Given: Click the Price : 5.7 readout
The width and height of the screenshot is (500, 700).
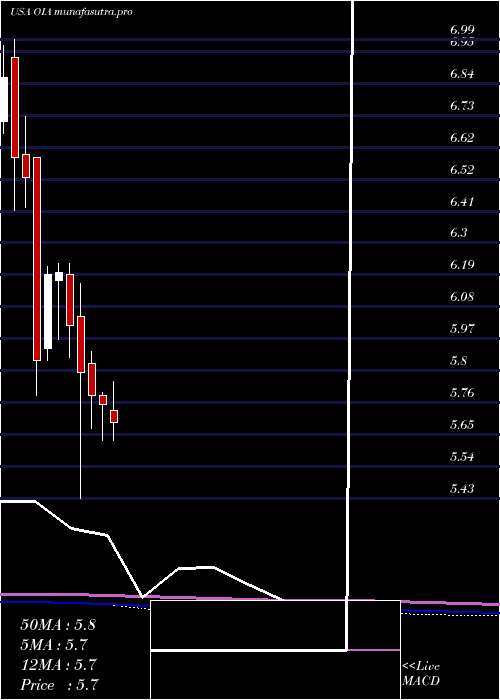Looking at the screenshot, I should (59, 685).
